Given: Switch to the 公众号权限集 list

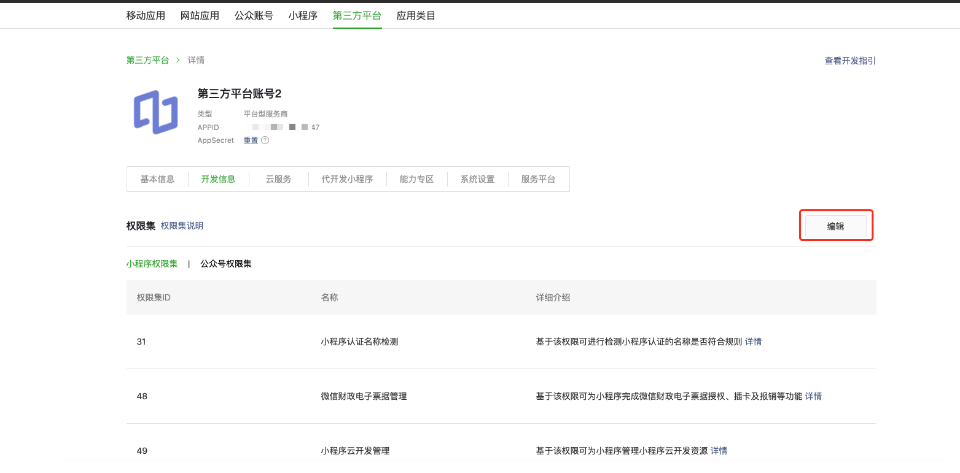Looking at the screenshot, I should point(226,264).
